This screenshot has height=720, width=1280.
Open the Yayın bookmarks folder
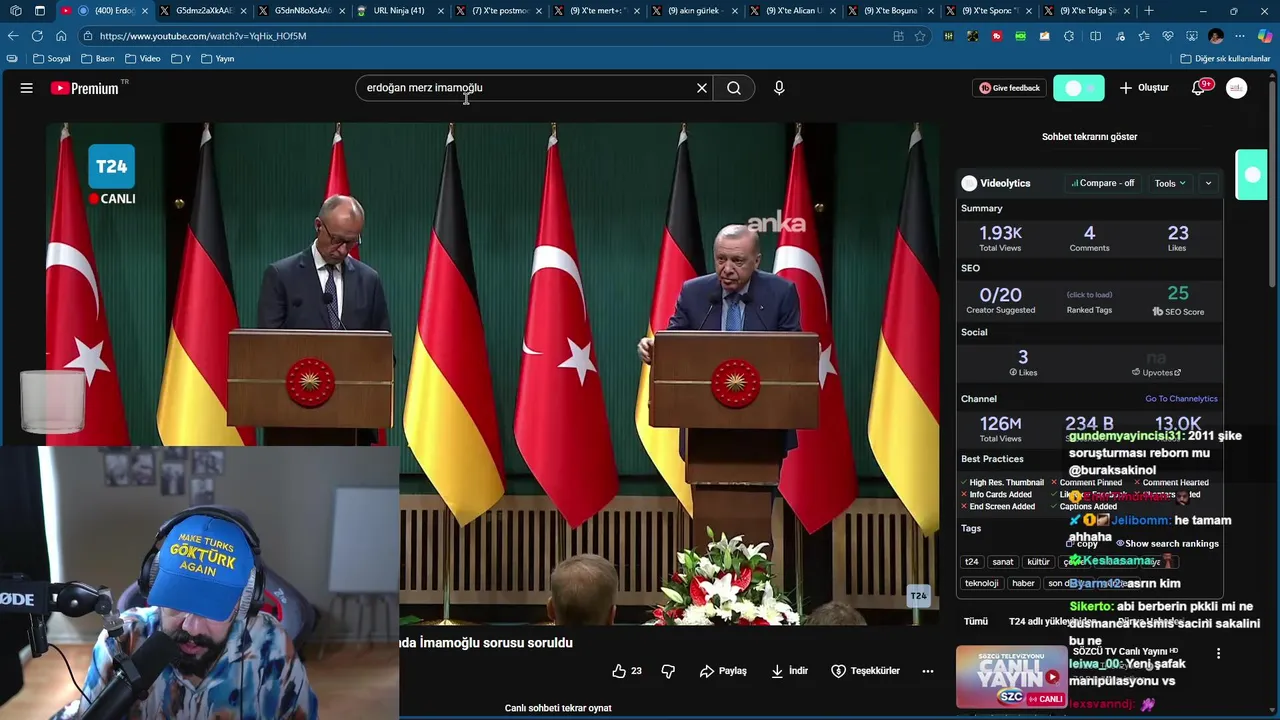click(x=218, y=59)
